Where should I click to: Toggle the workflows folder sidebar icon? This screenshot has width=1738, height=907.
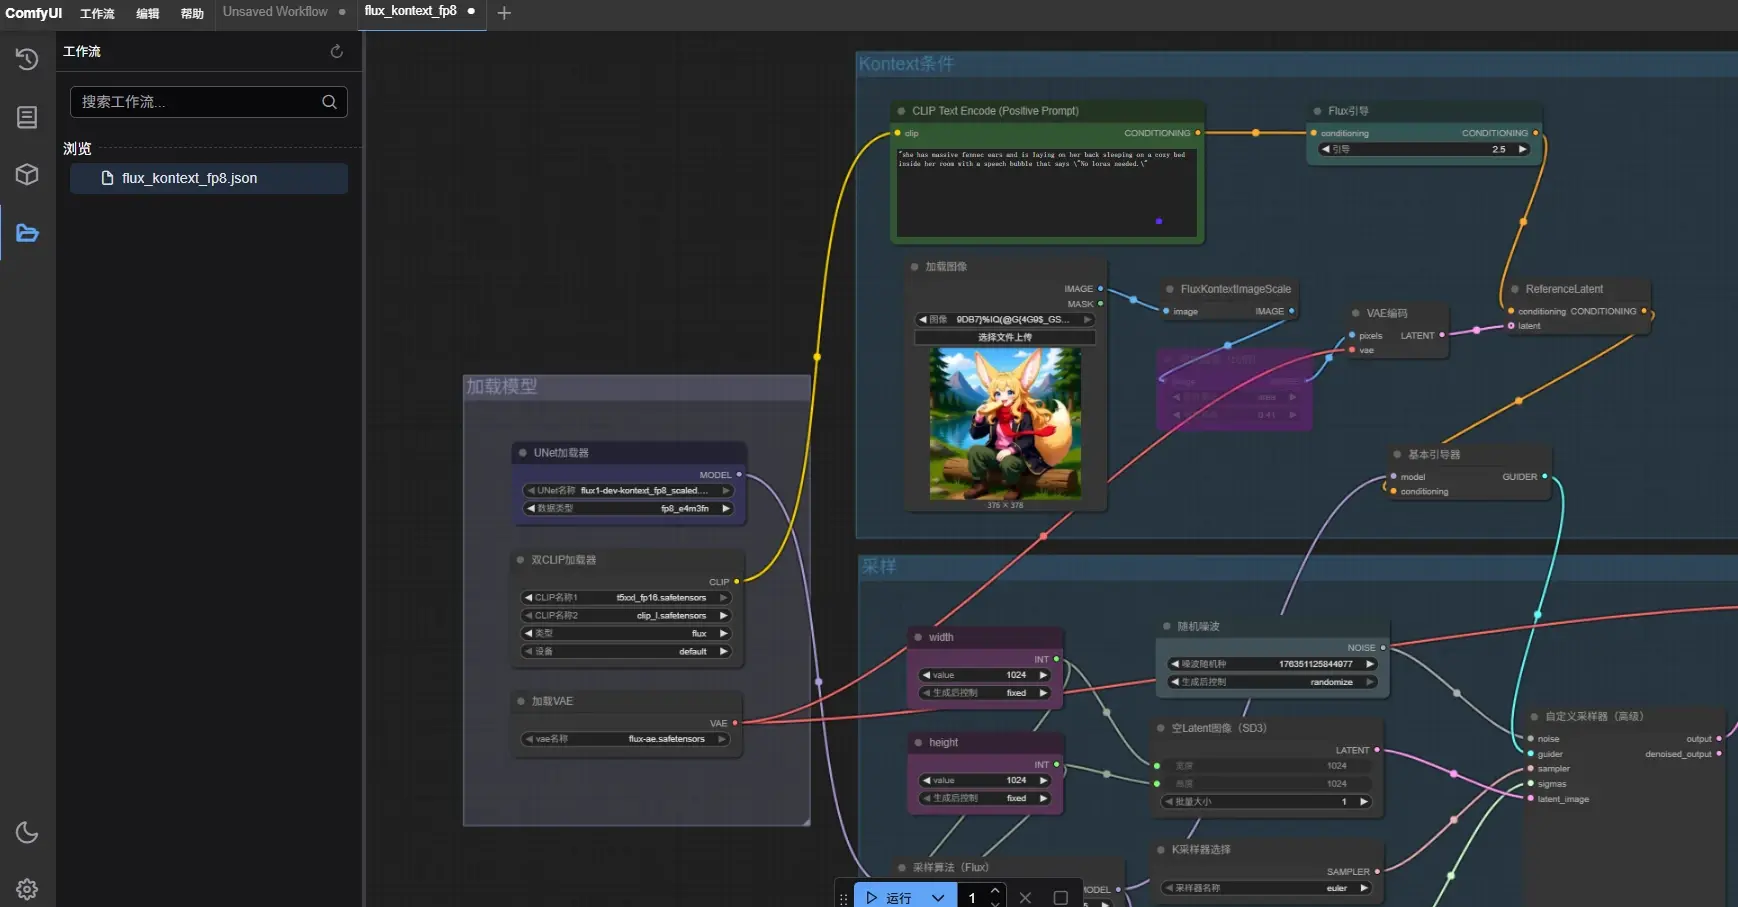pos(27,233)
